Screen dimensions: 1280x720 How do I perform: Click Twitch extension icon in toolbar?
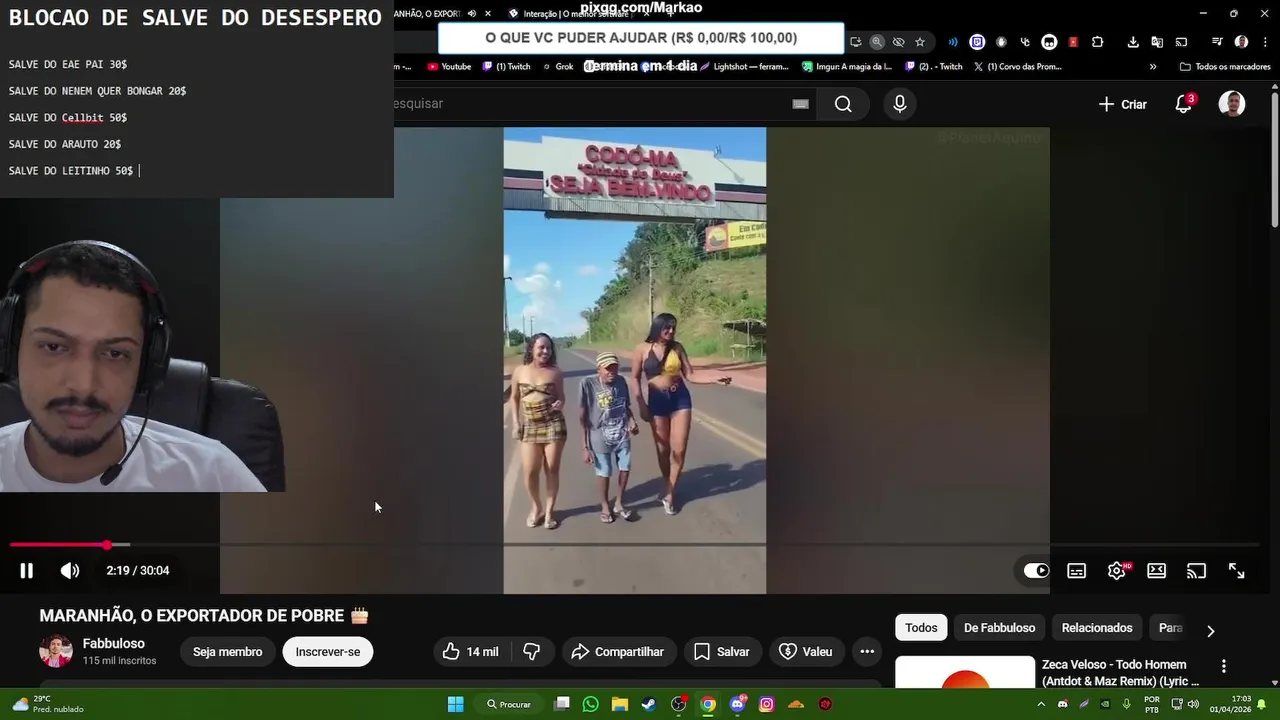click(977, 42)
